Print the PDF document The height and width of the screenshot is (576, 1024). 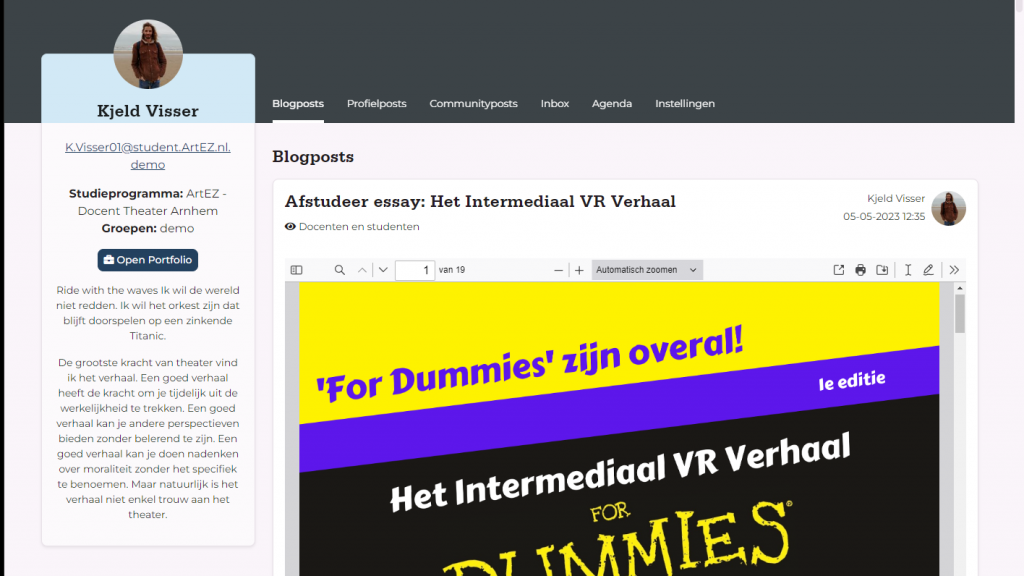point(861,270)
